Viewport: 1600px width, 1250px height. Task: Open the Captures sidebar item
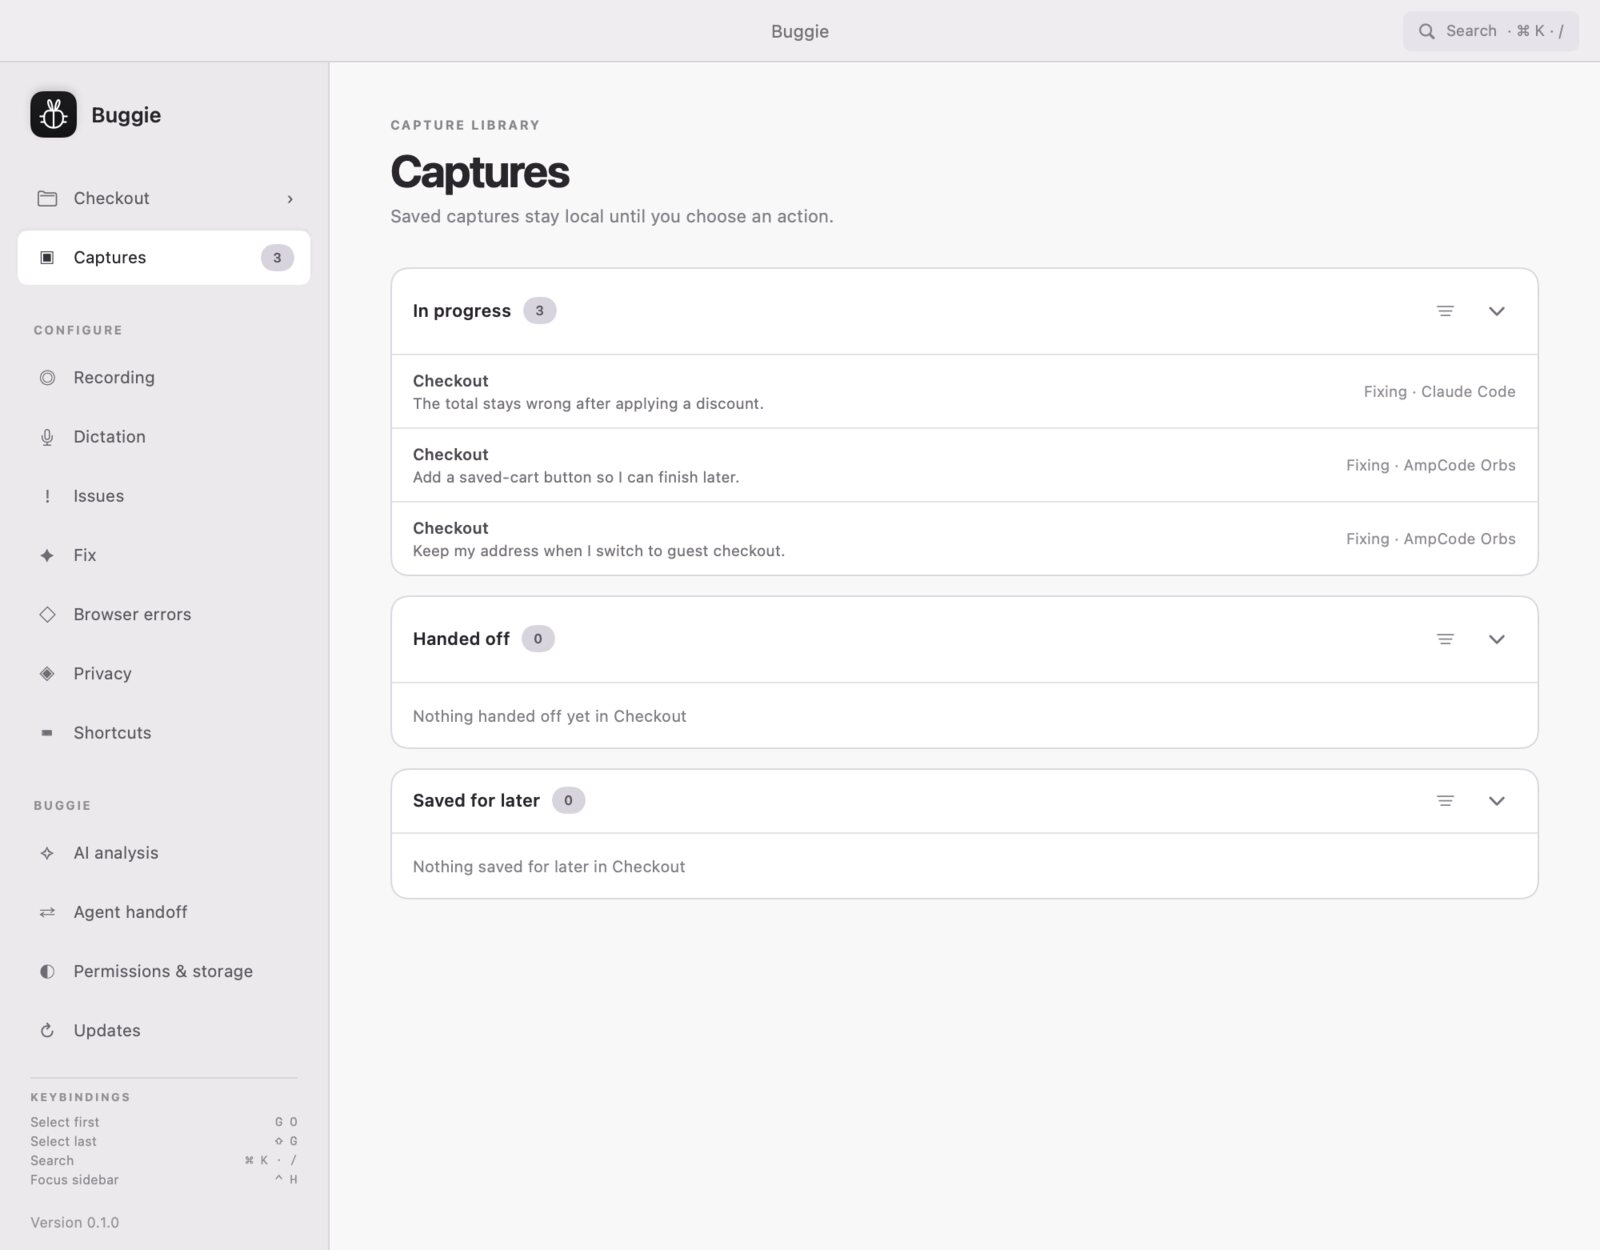pos(164,258)
